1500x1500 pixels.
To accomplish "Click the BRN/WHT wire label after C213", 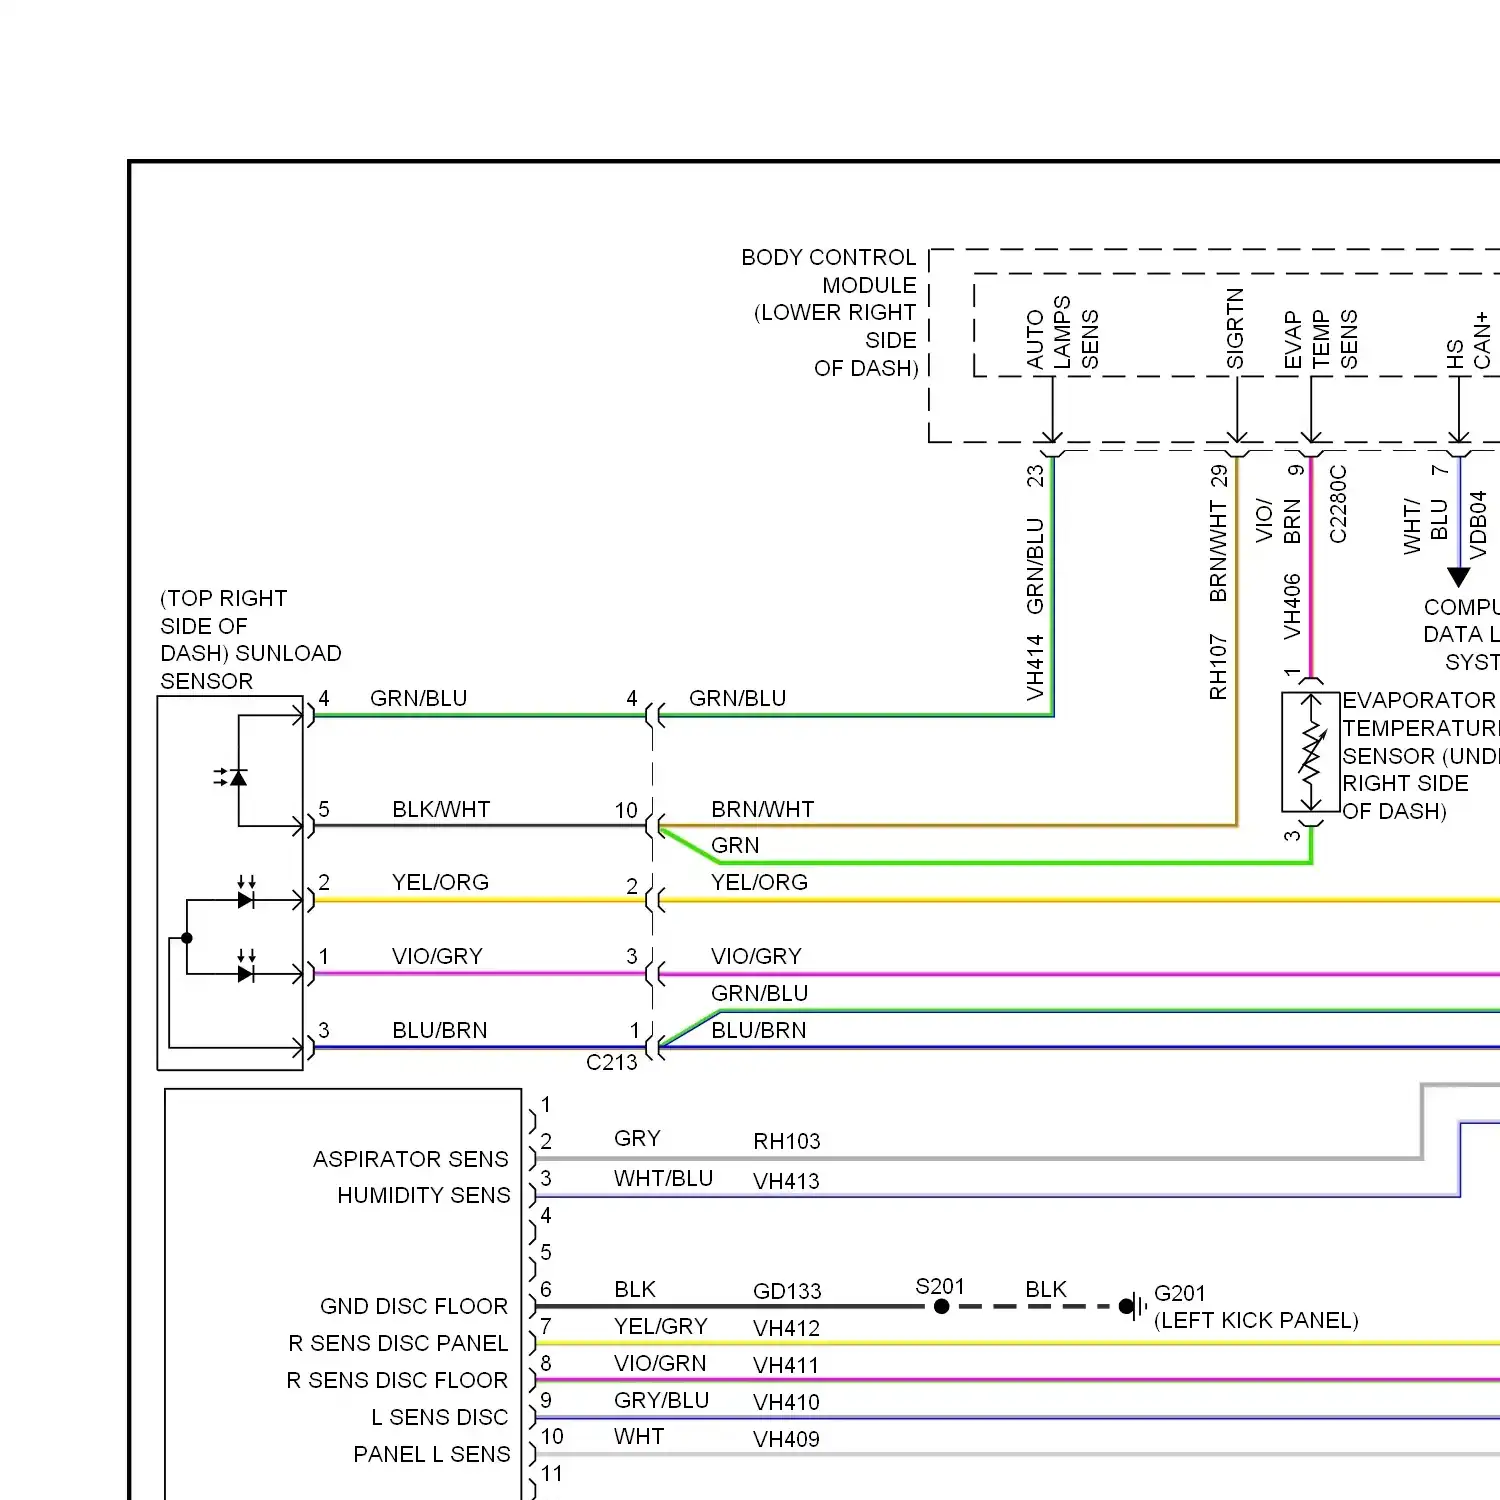I will (763, 809).
